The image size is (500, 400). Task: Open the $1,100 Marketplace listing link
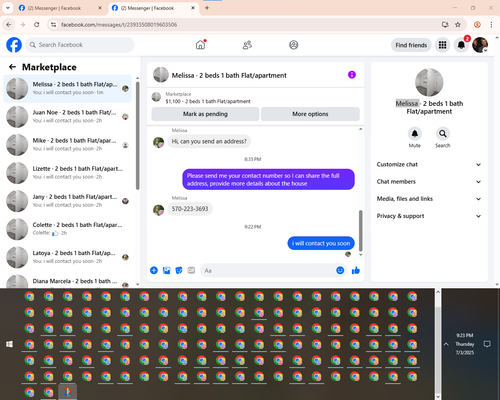point(208,101)
